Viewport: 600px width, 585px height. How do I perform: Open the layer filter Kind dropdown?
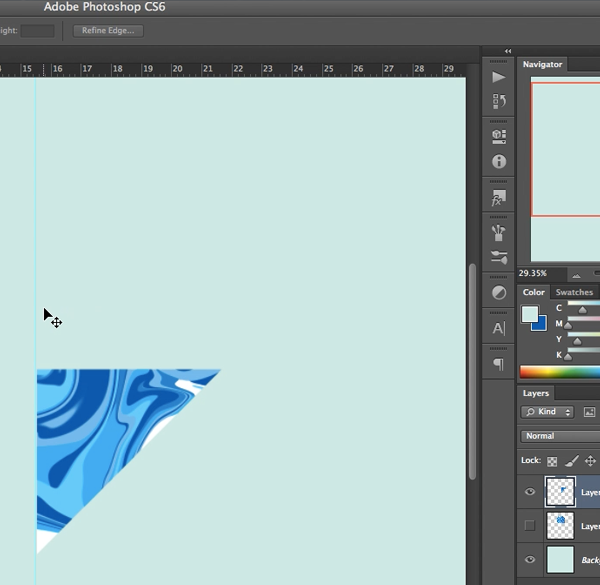tap(548, 412)
